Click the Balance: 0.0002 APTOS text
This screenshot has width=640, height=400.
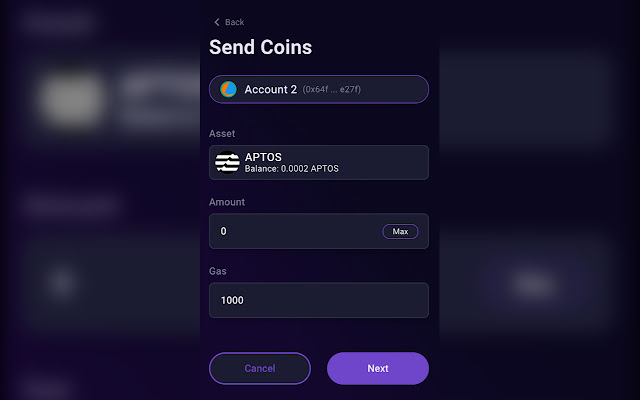pos(291,169)
